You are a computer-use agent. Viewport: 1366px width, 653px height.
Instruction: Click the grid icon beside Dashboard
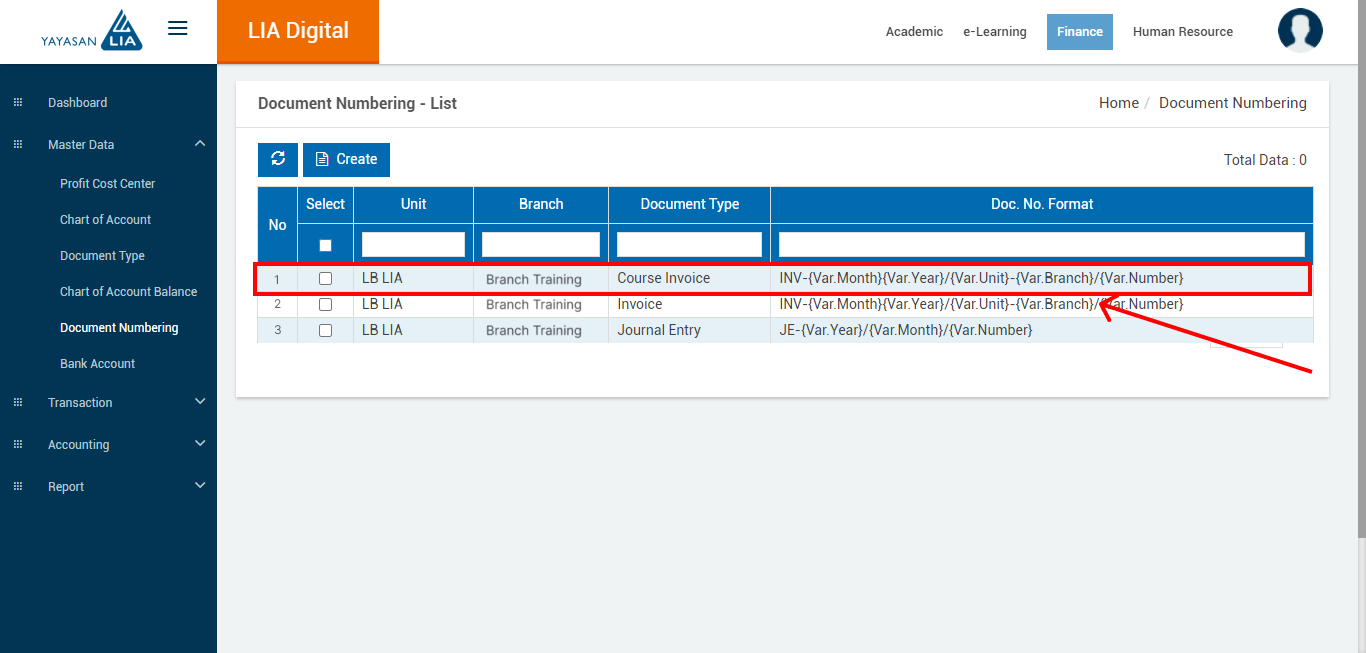pos(17,103)
